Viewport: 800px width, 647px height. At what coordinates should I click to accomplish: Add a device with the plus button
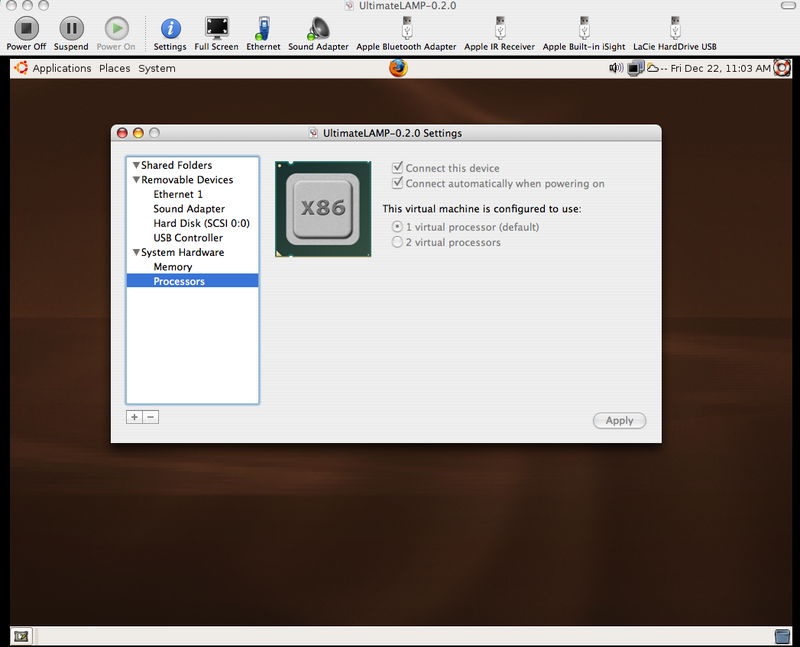[x=134, y=417]
